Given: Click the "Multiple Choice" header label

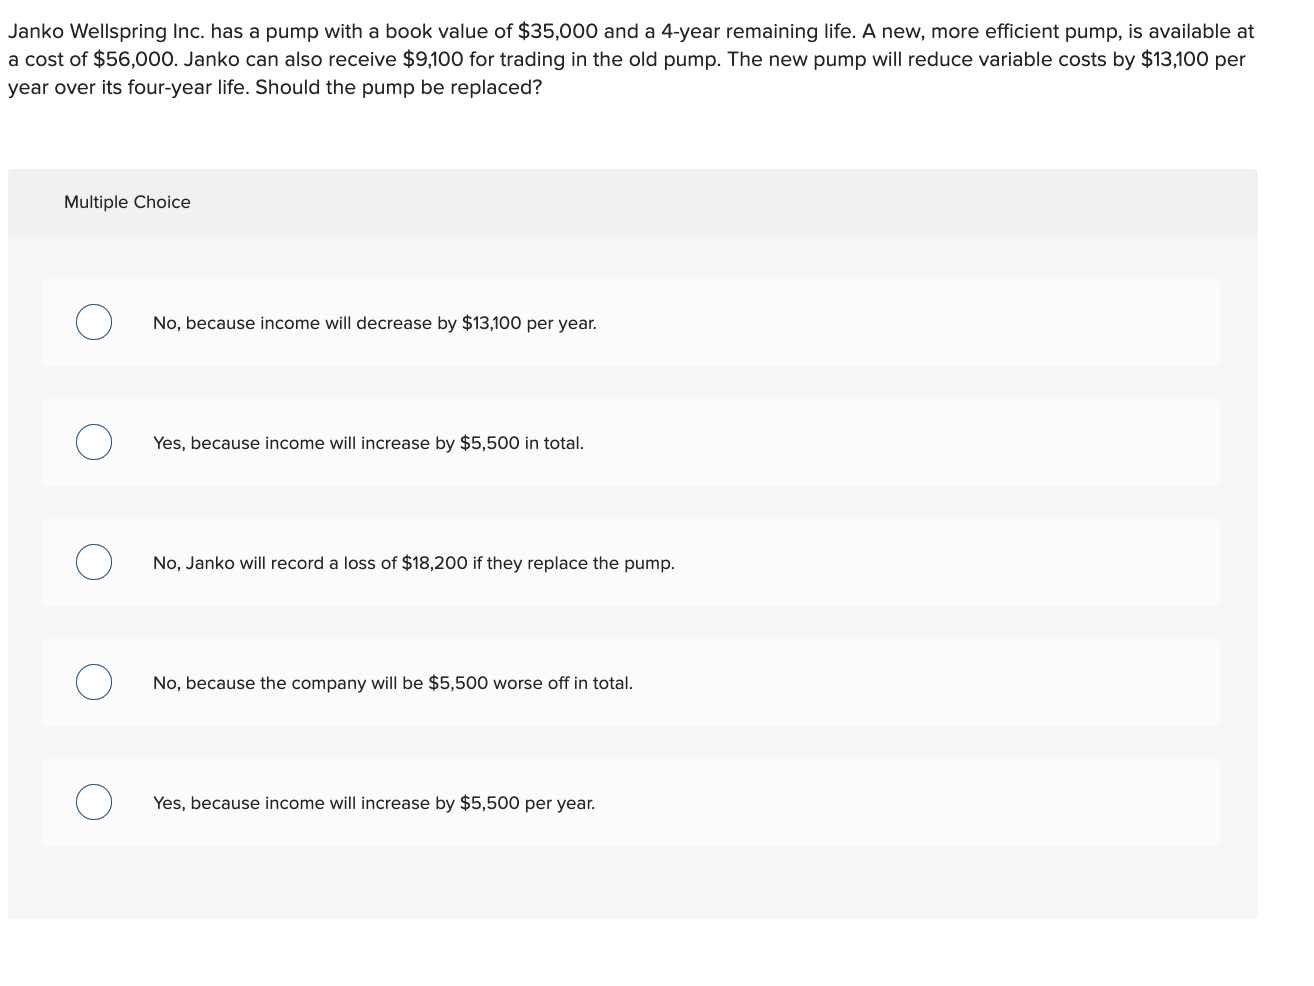Looking at the screenshot, I should (x=127, y=202).
